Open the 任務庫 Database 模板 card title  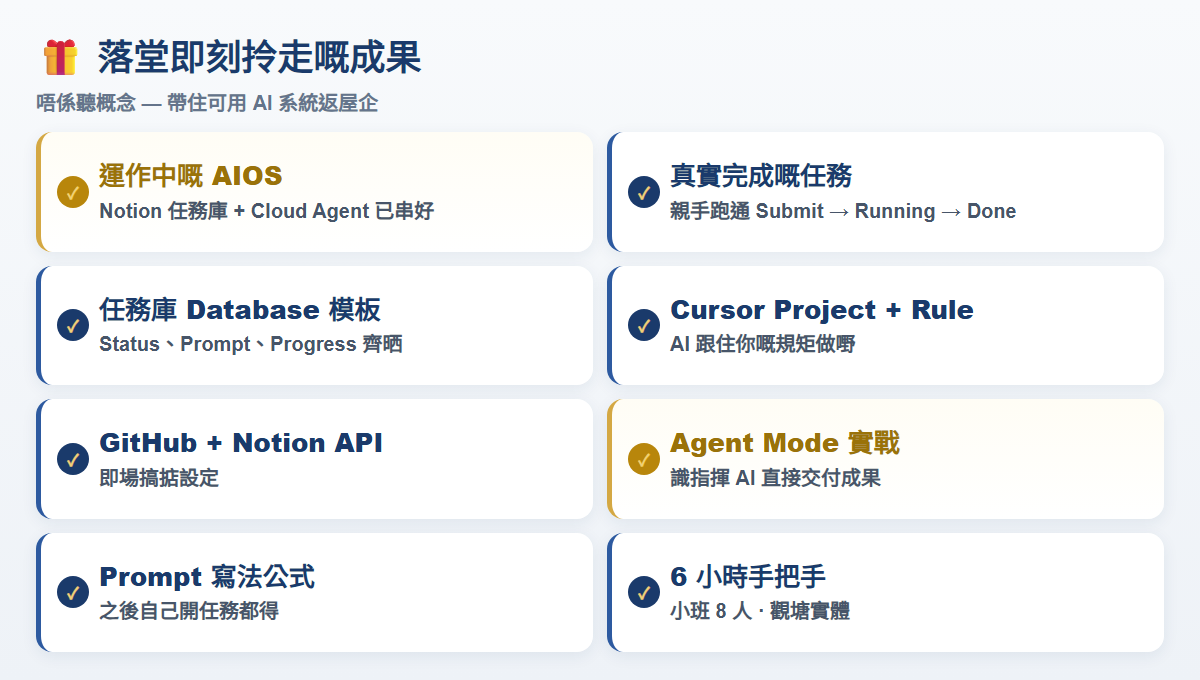(x=240, y=309)
